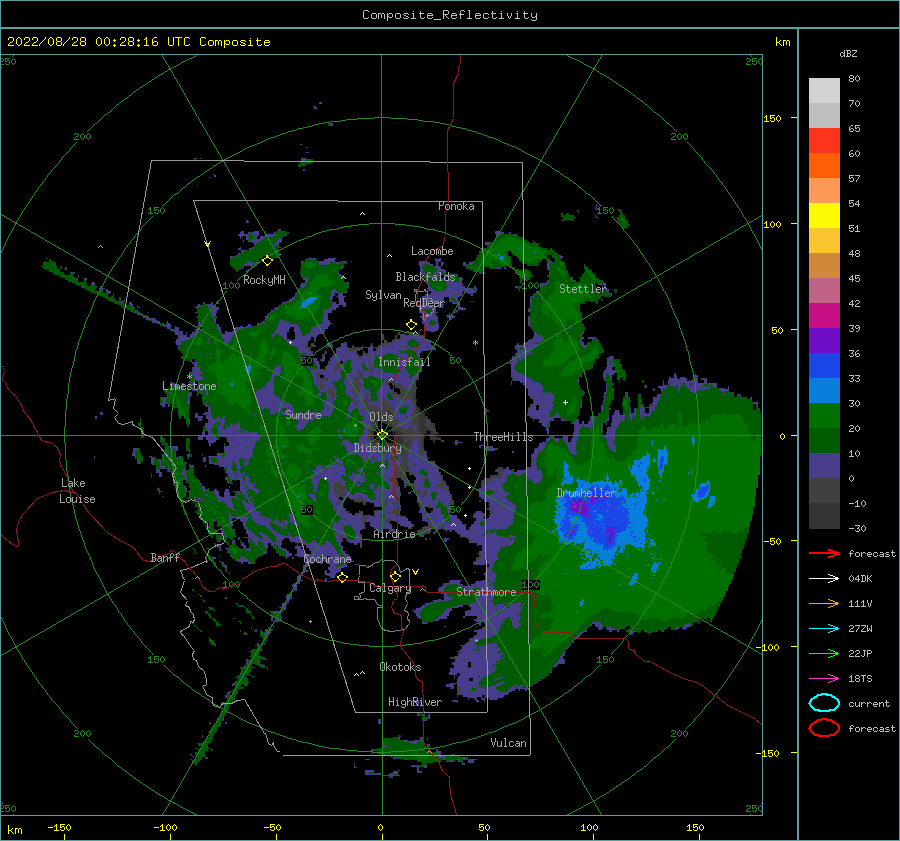The image size is (900, 841).
Task: Click the current legend label
Action: (869, 704)
